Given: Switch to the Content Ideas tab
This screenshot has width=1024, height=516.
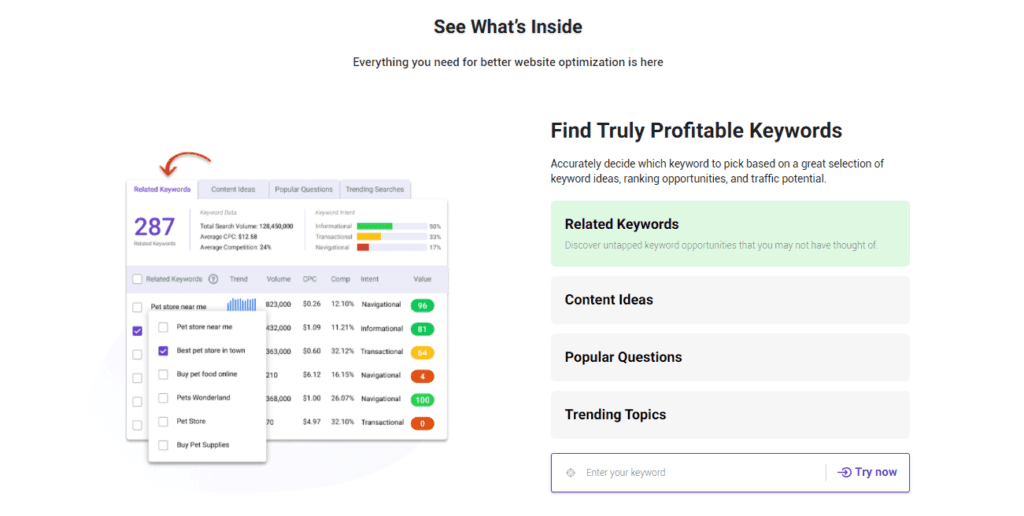Looking at the screenshot, I should (233, 189).
